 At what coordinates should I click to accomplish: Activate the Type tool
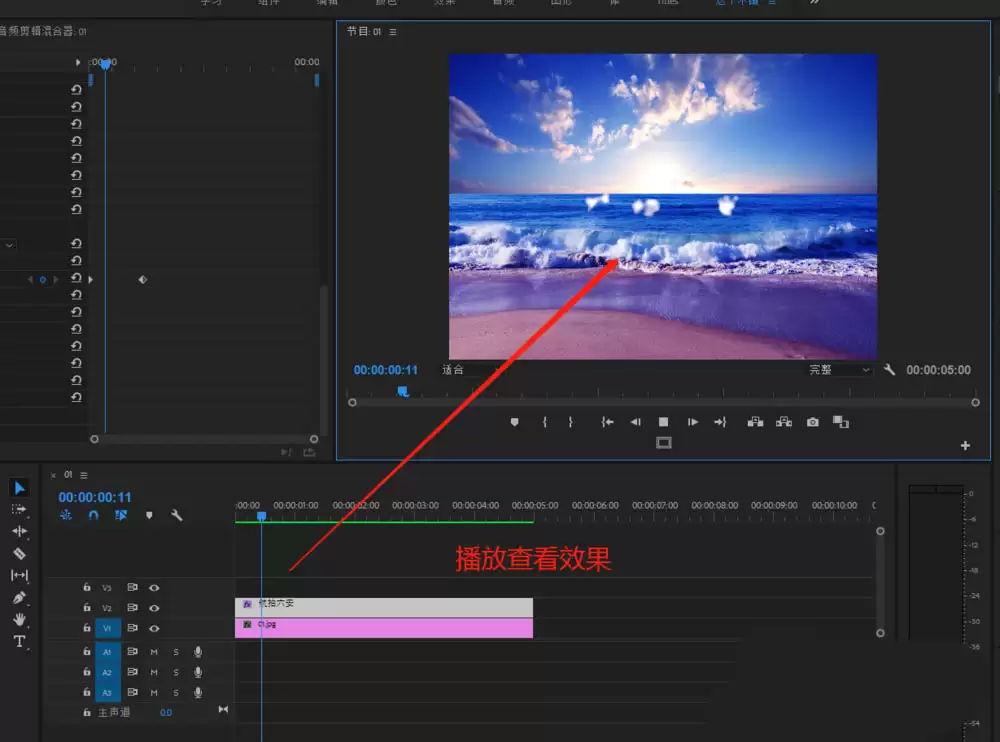pos(19,641)
